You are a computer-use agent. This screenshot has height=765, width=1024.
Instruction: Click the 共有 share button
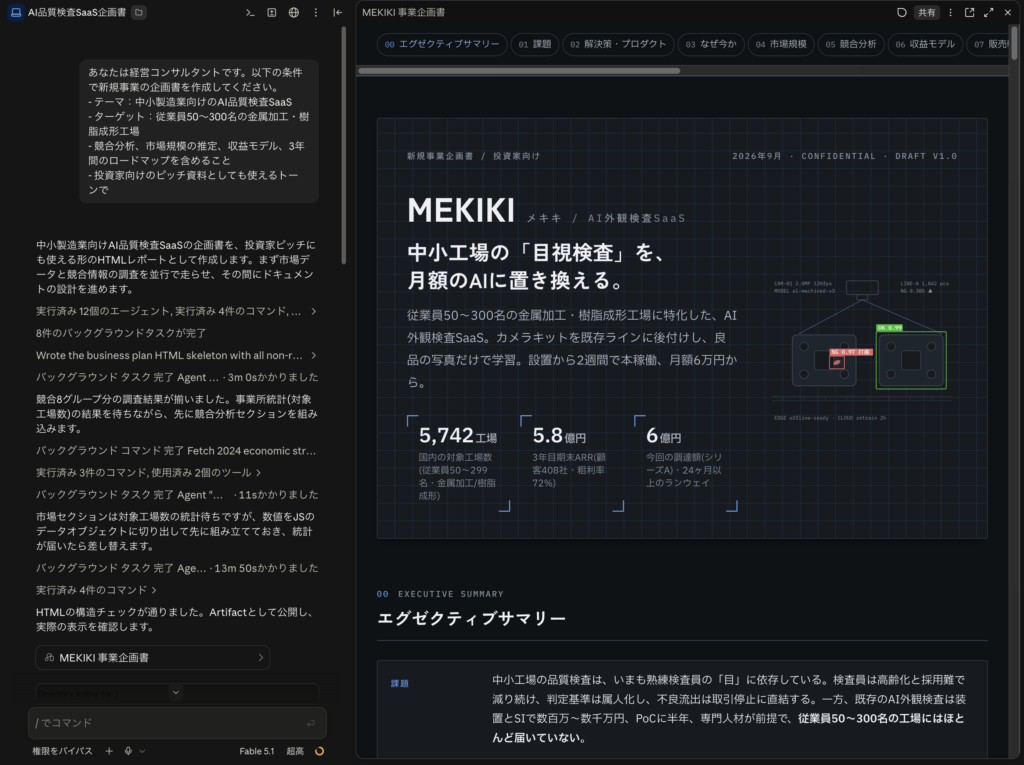click(x=926, y=12)
